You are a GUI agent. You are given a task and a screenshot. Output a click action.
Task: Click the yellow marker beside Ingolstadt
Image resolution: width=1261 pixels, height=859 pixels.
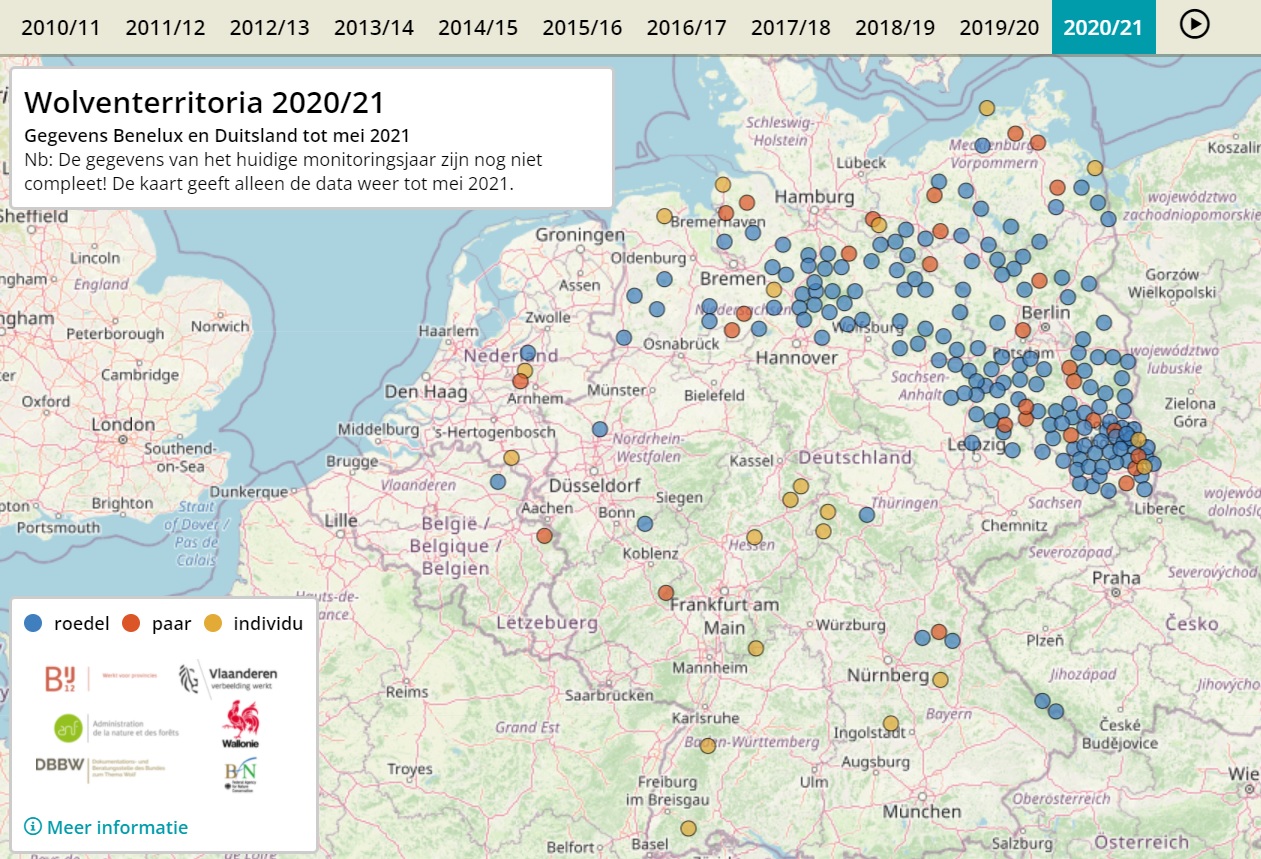coord(891,723)
